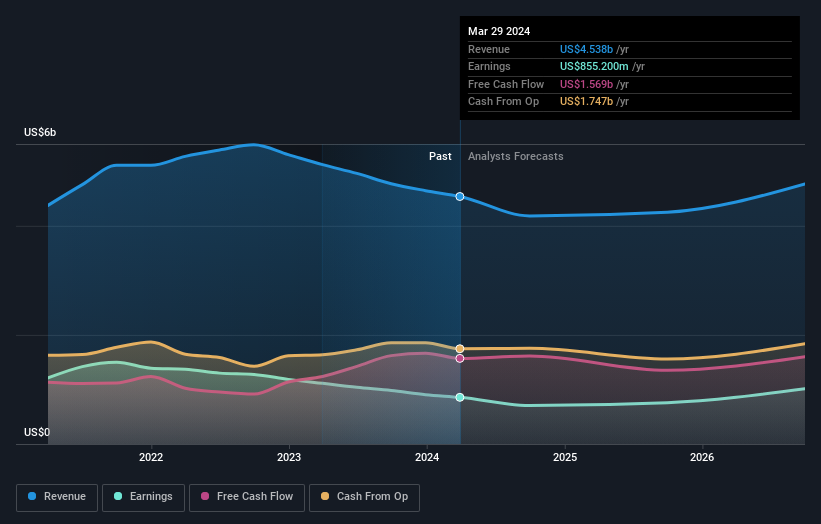This screenshot has height=524, width=821.
Task: Click the Past label on chart
Action: pyautogui.click(x=440, y=156)
